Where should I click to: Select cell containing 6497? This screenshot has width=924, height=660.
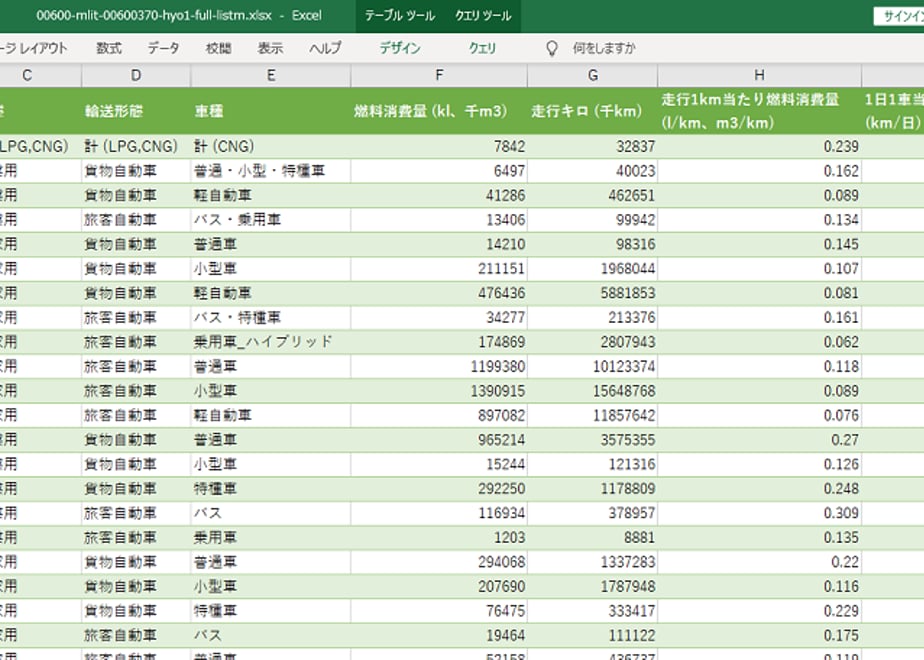(439, 171)
